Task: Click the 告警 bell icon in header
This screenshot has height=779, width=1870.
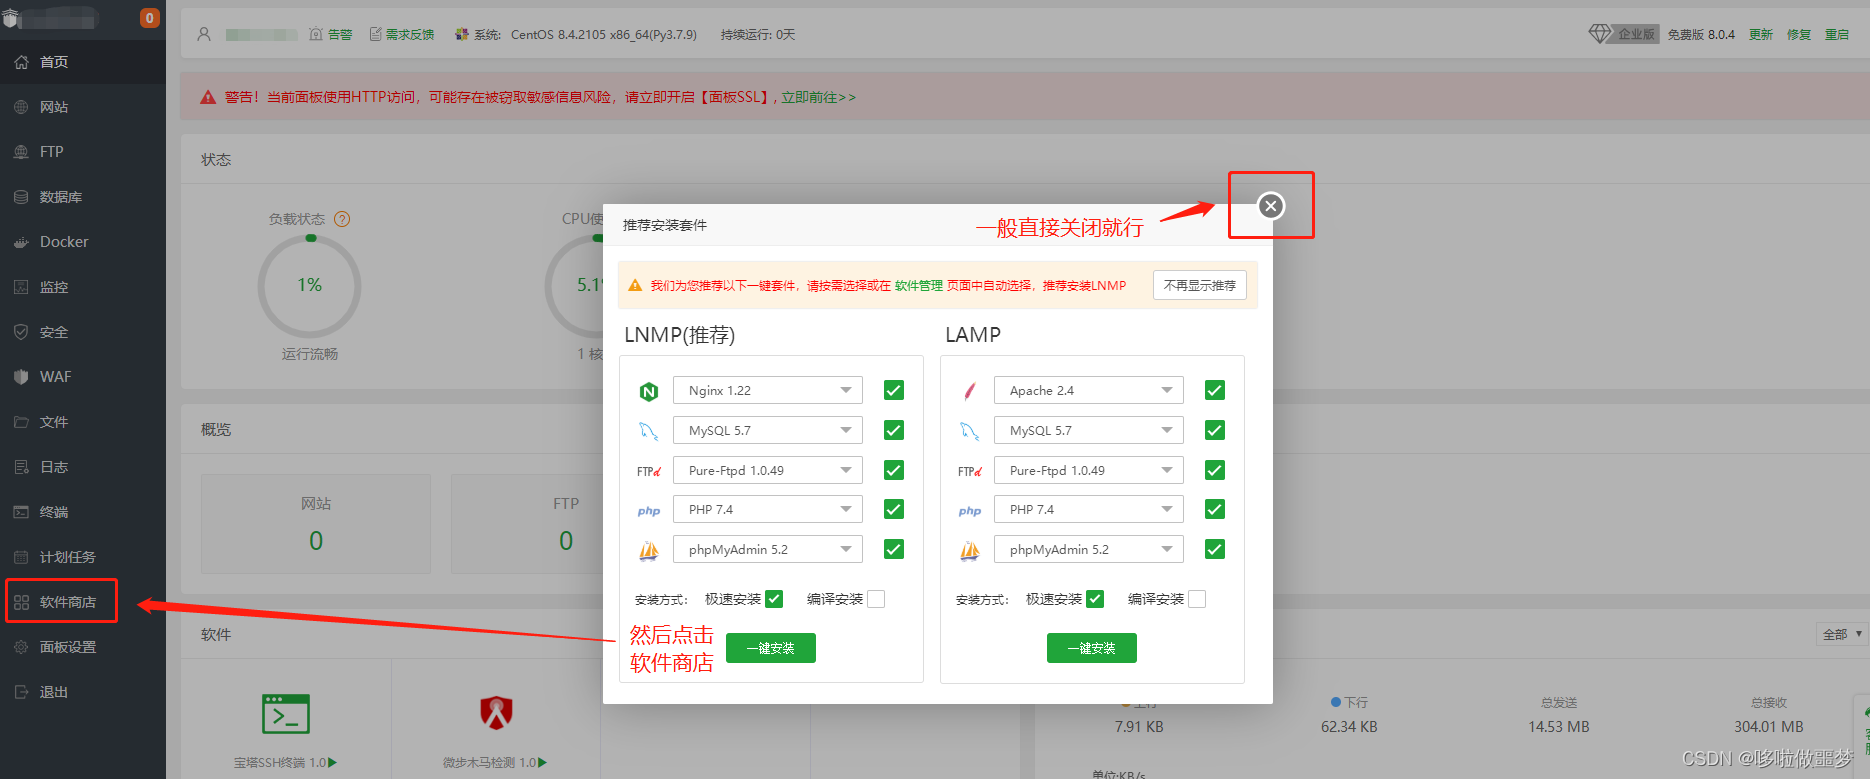Action: pos(316,34)
